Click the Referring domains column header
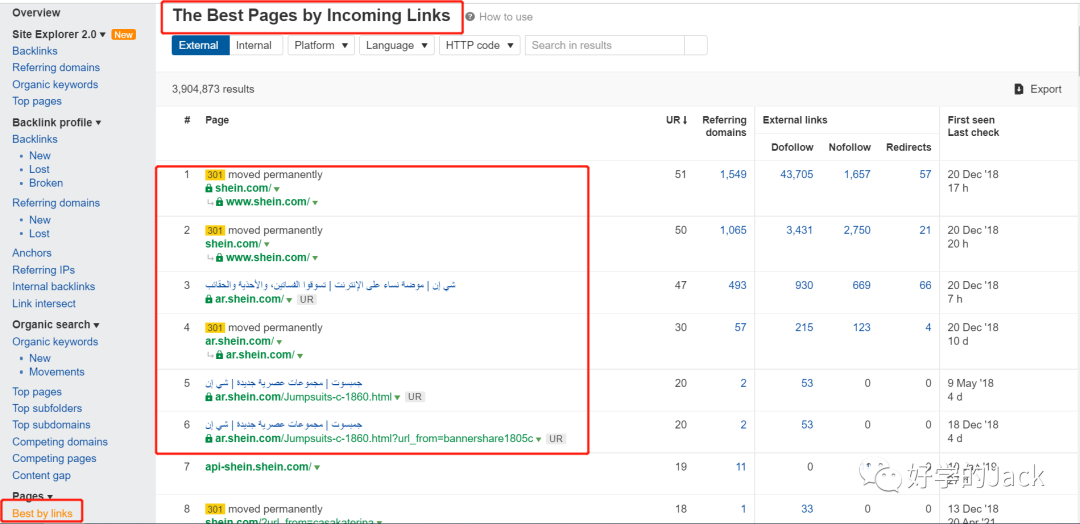Viewport: 1080px width, 524px height. [x=725, y=126]
